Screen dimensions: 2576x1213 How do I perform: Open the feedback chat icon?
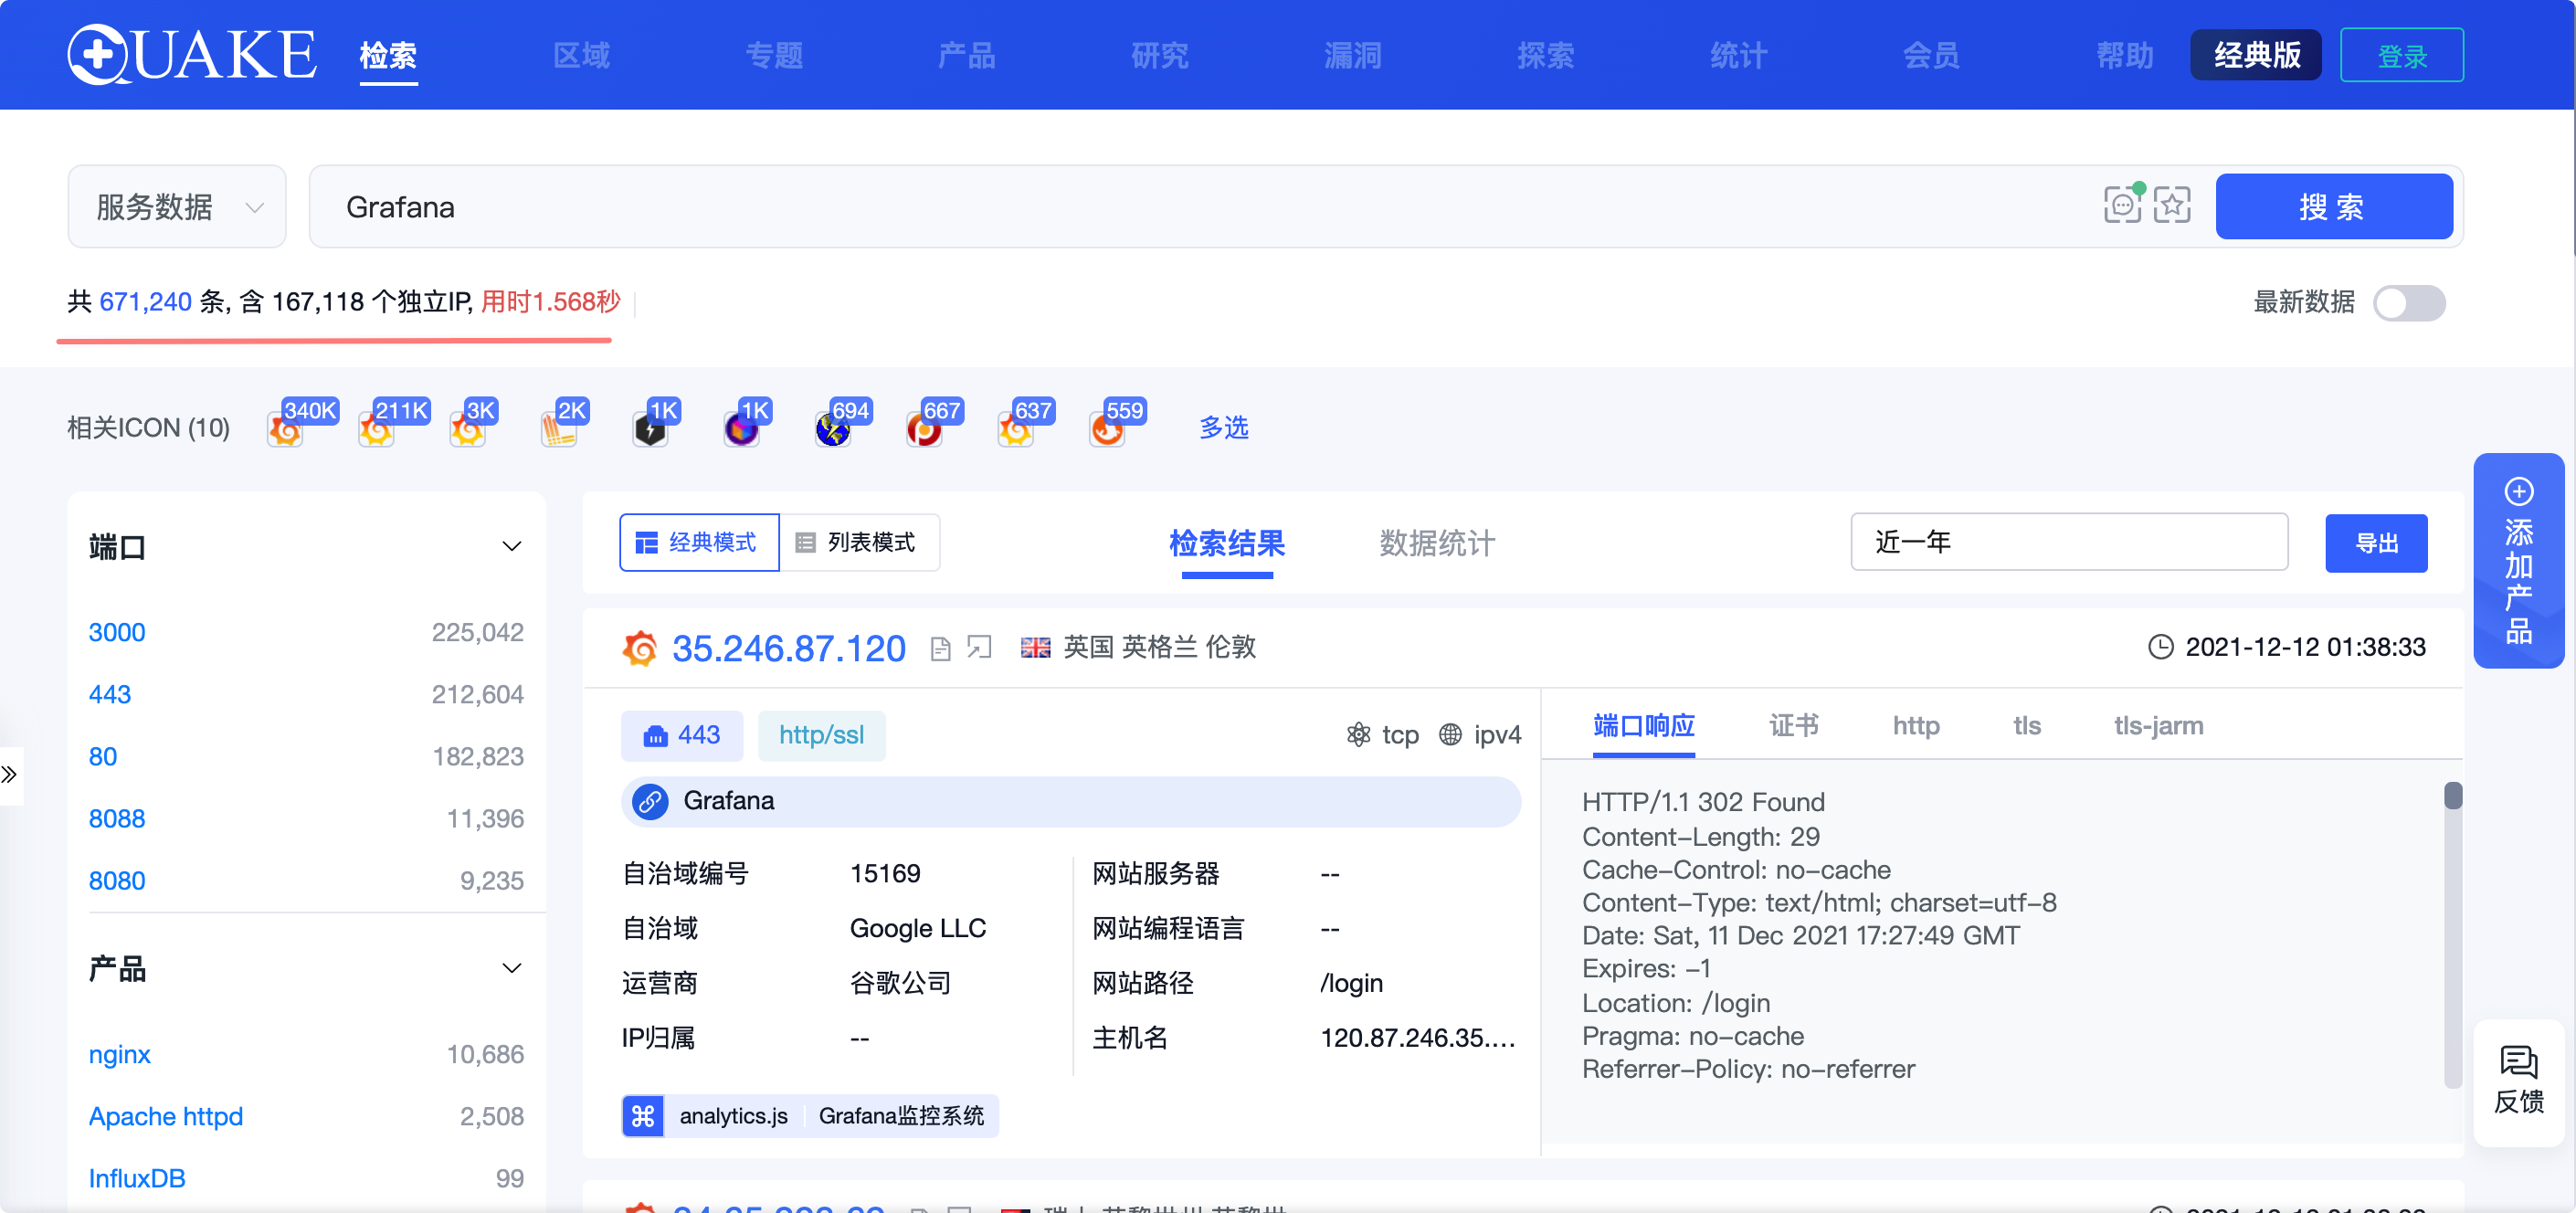[2518, 1062]
